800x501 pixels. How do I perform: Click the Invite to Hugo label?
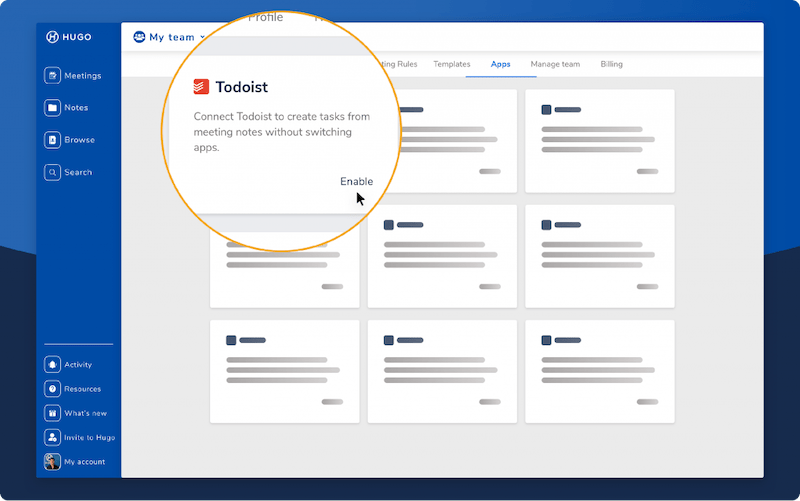pyautogui.click(x=89, y=438)
